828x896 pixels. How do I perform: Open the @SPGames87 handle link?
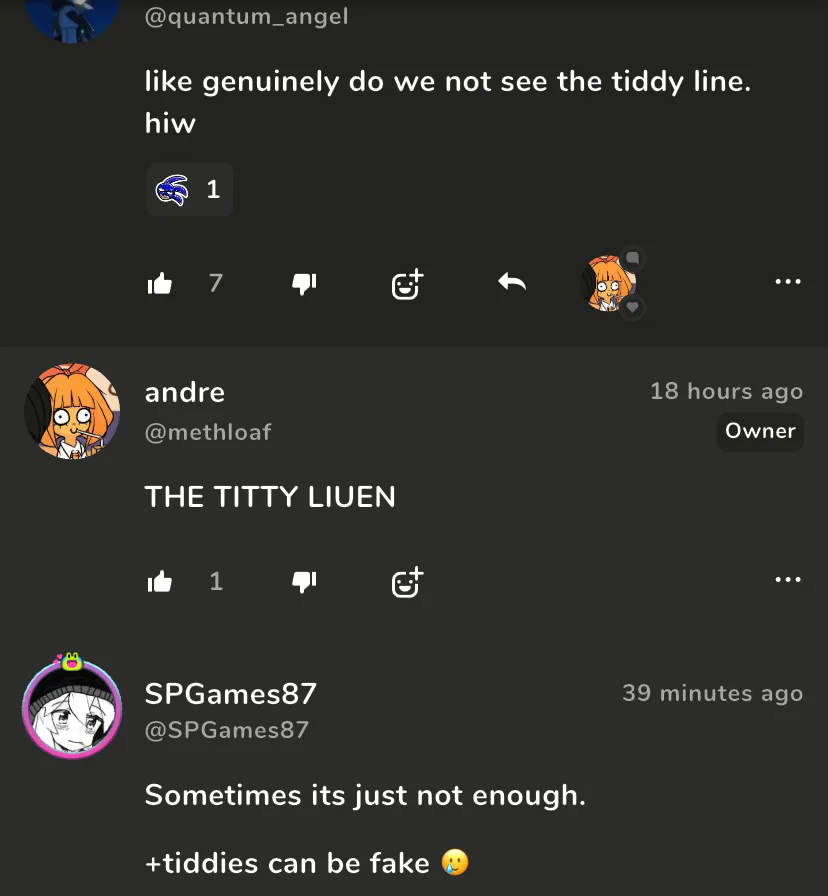pyautogui.click(x=227, y=730)
